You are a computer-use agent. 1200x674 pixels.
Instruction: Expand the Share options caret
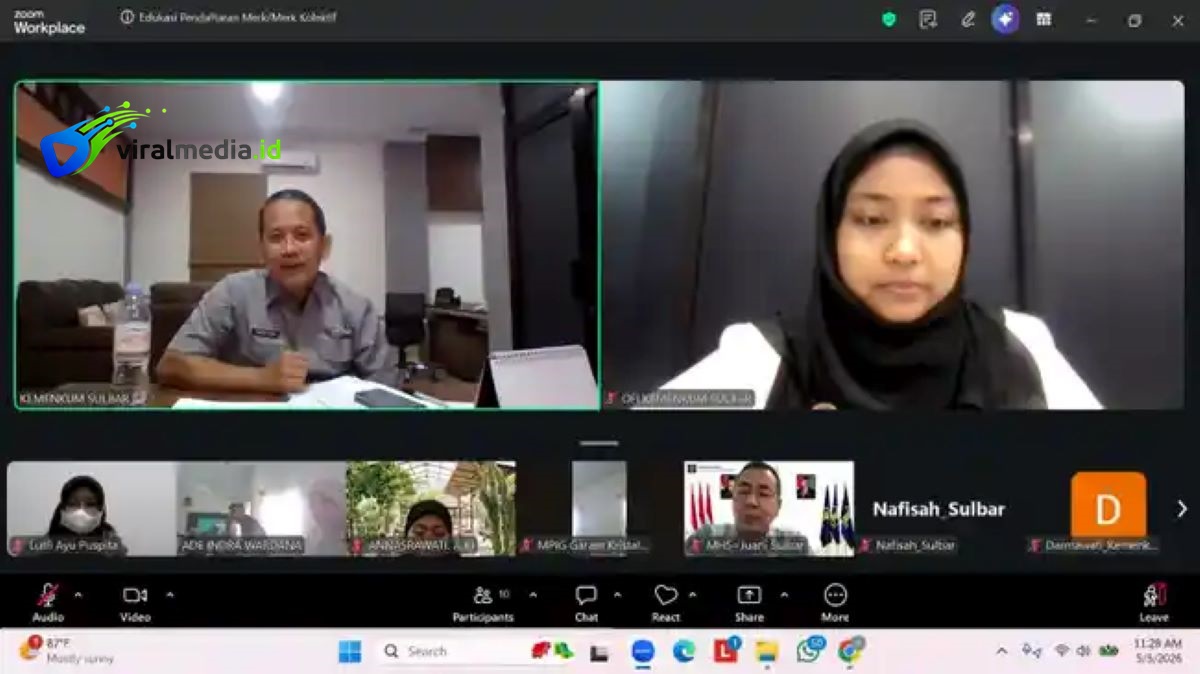click(x=784, y=595)
